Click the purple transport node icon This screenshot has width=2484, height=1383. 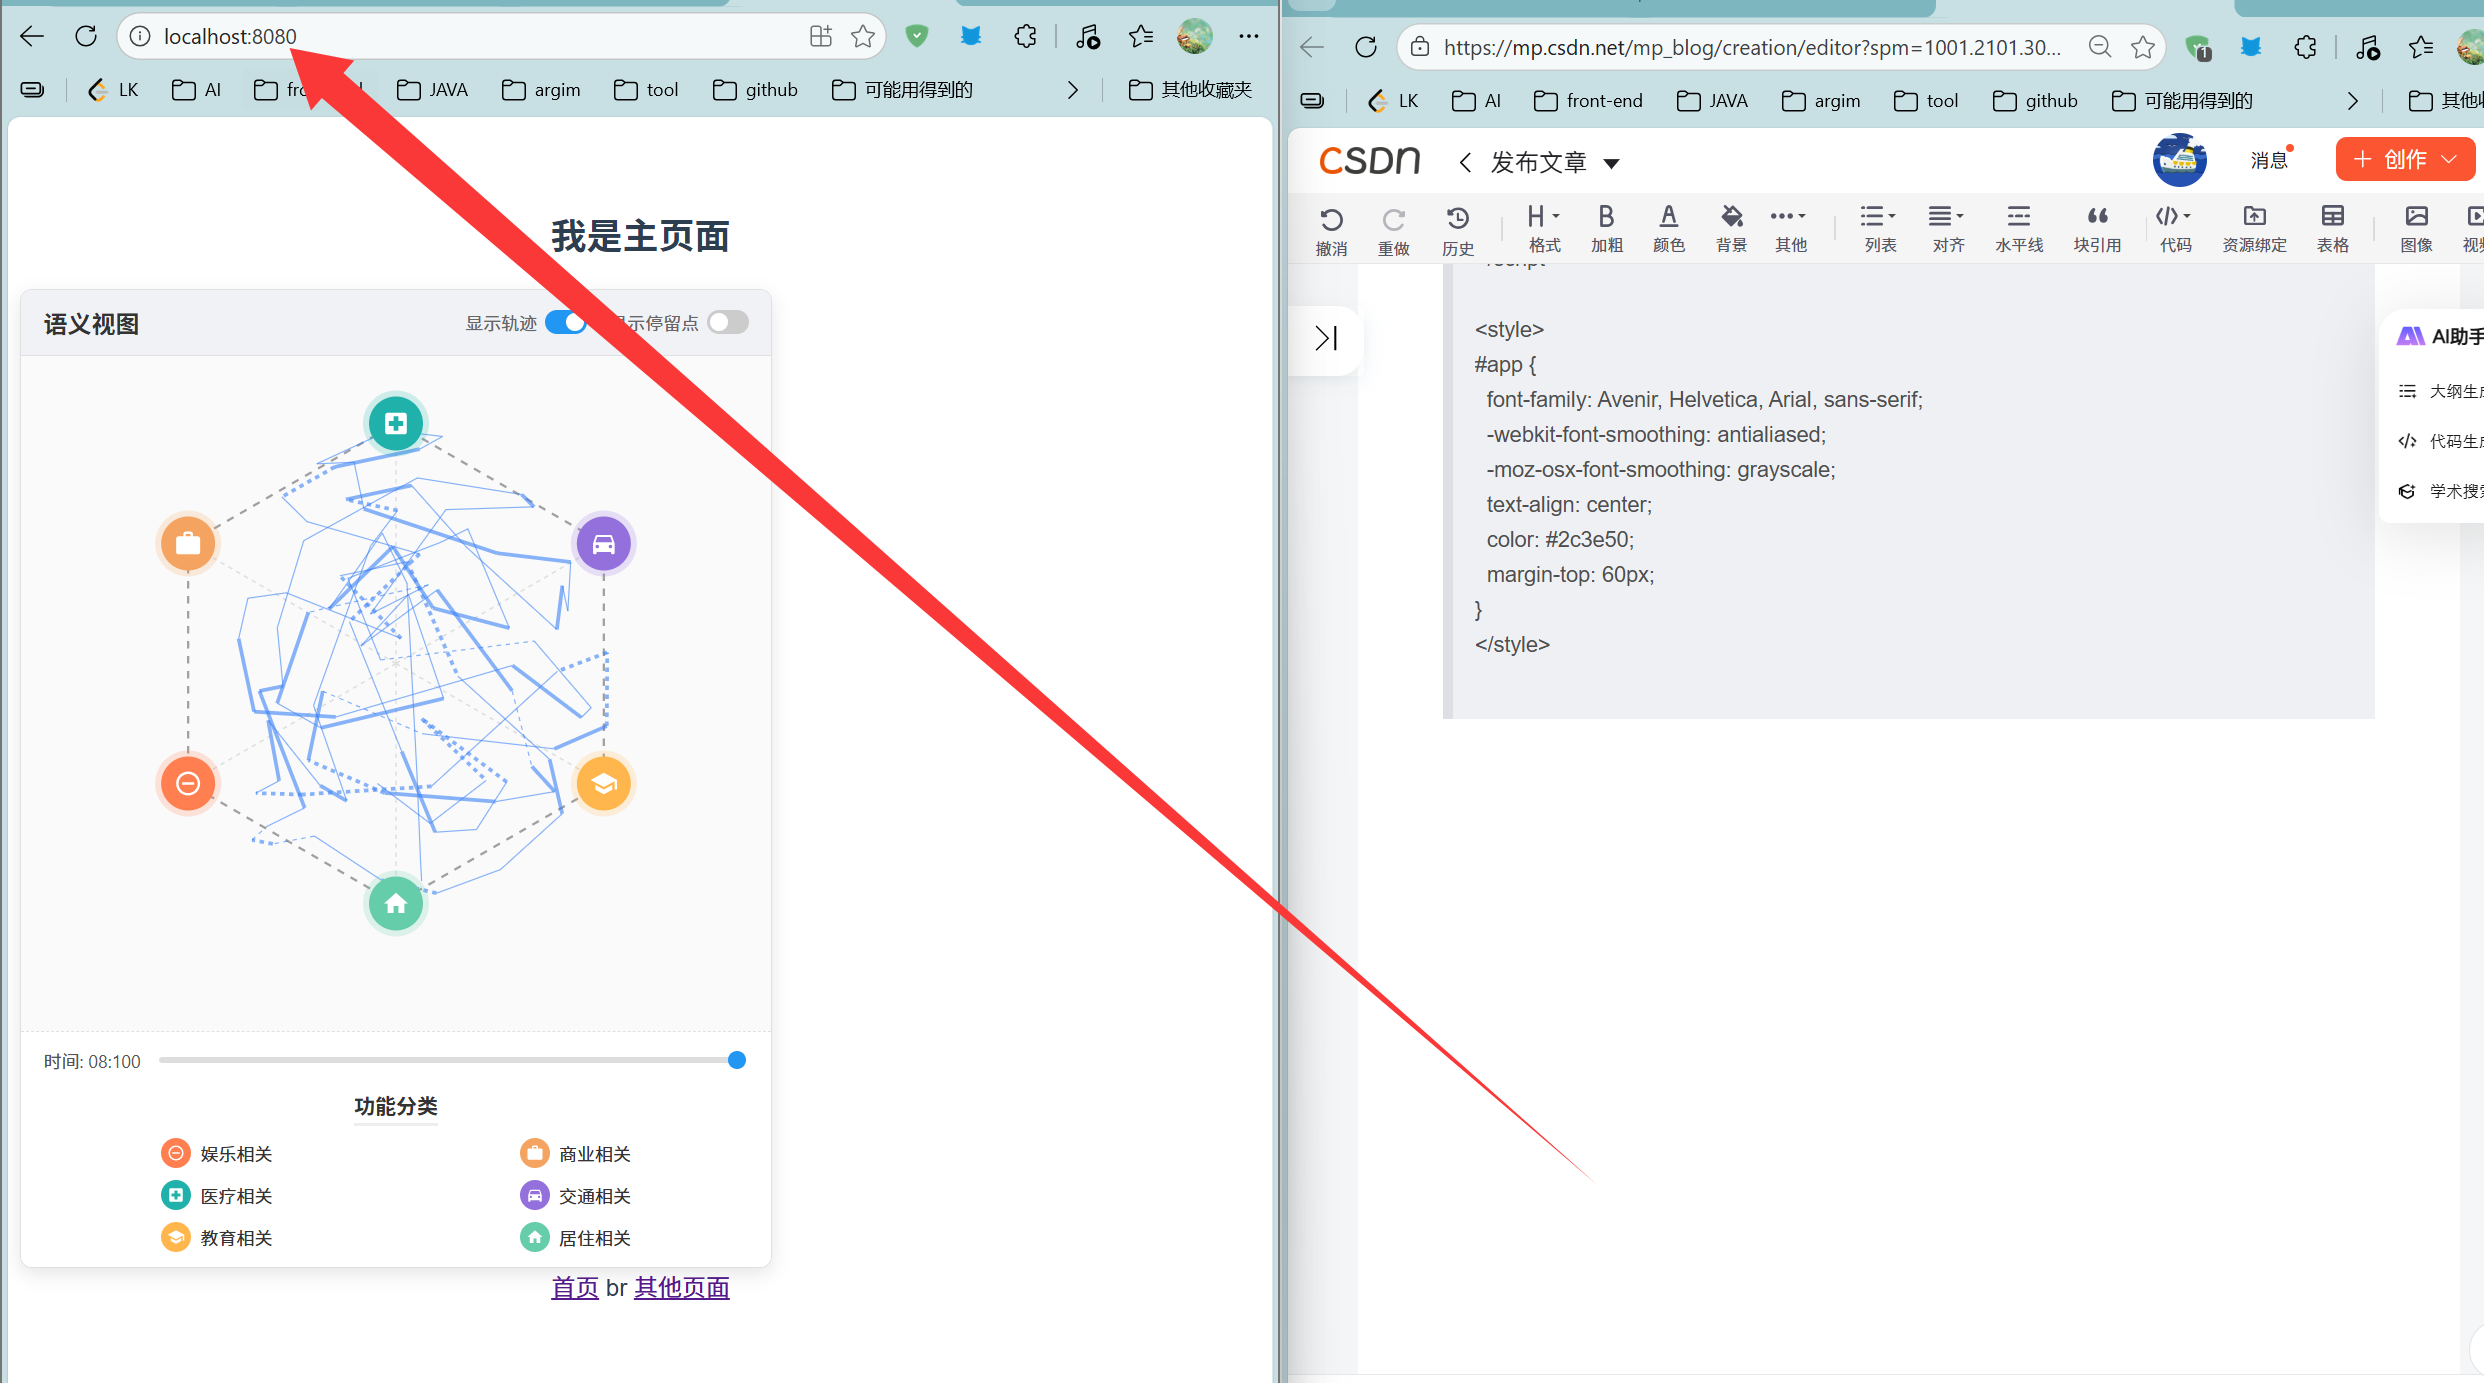coord(604,544)
